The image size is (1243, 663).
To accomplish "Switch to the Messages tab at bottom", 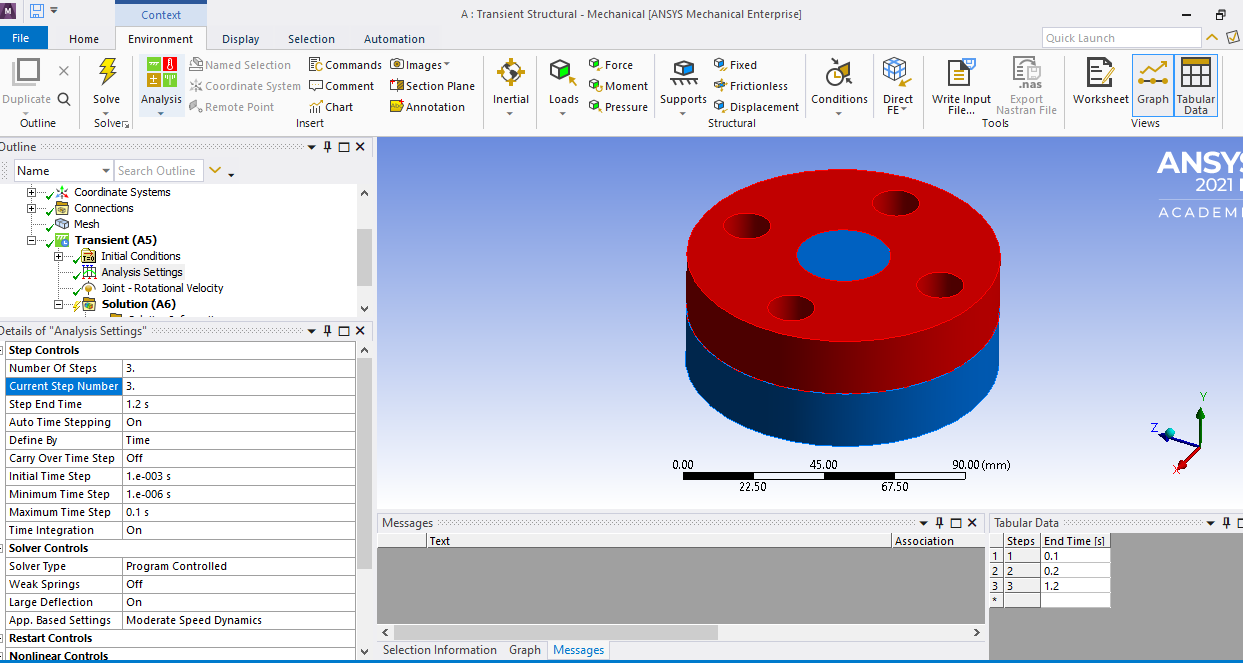I will 578,650.
